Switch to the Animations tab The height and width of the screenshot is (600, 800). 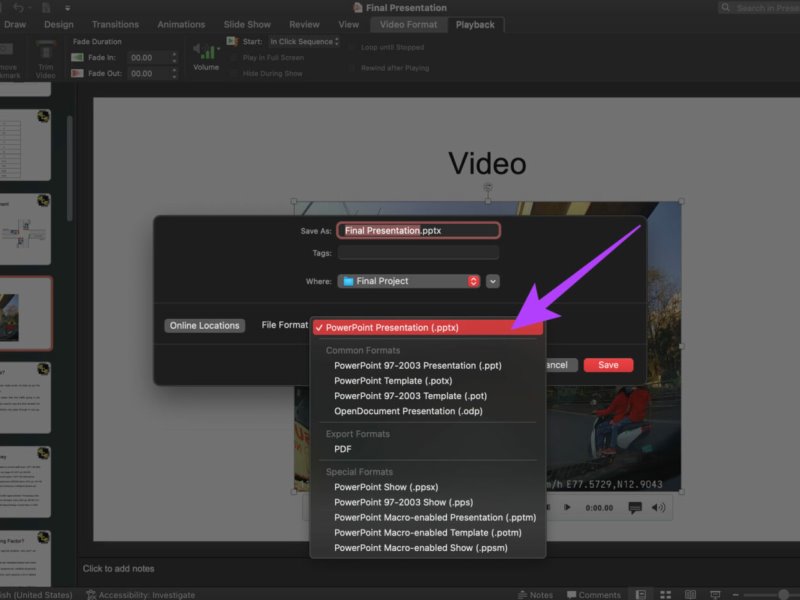(181, 24)
